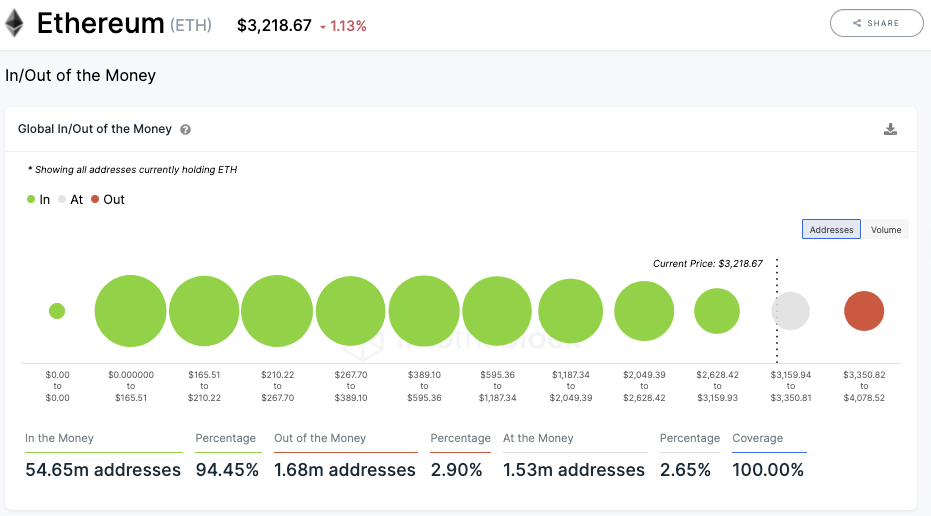The image size is (931, 516).
Task: Click the 'Showing all addresses currently holding ETH' note
Action: [132, 170]
